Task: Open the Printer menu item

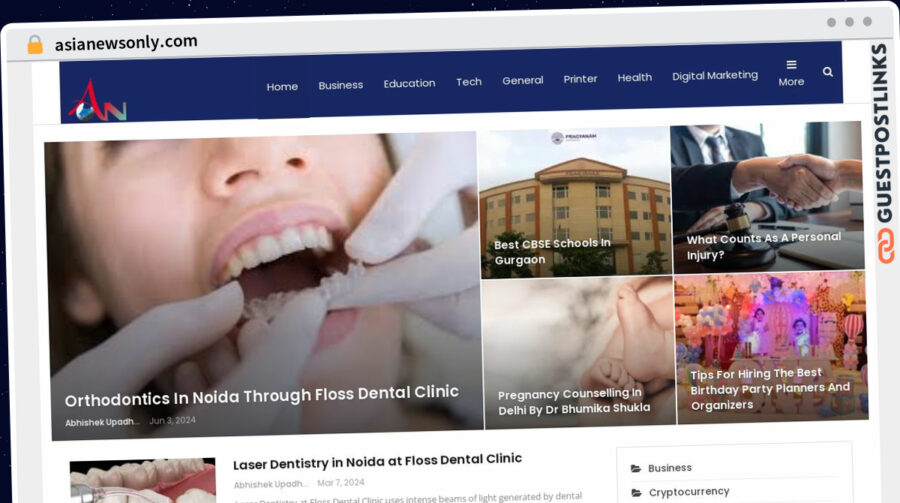Action: coord(580,79)
